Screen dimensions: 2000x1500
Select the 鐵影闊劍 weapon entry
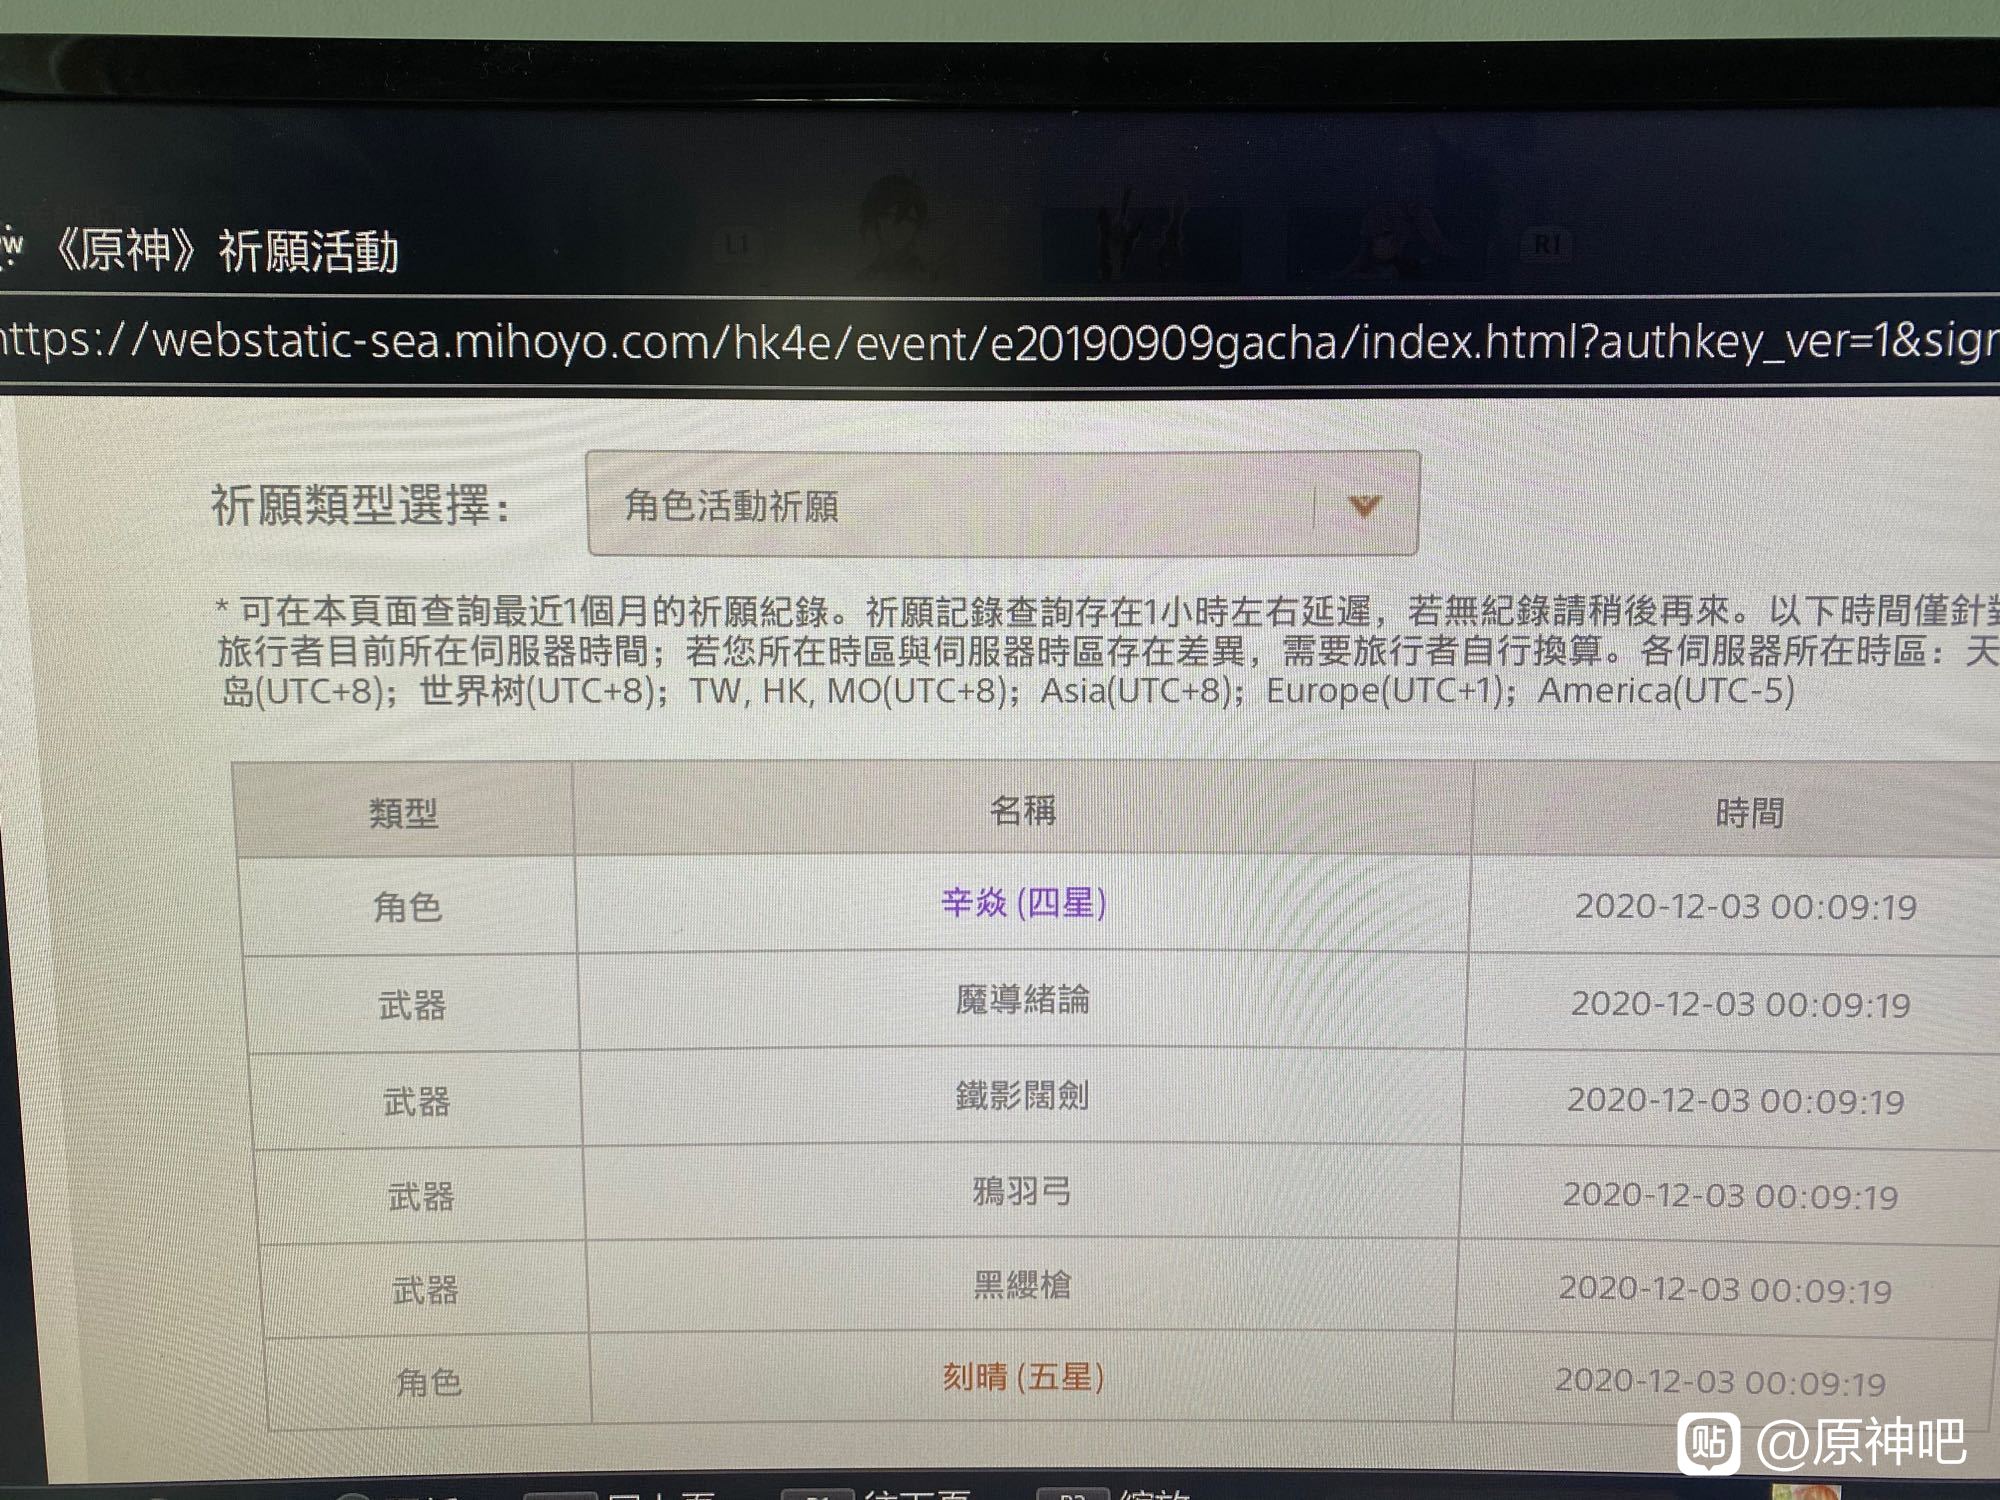1021,1095
